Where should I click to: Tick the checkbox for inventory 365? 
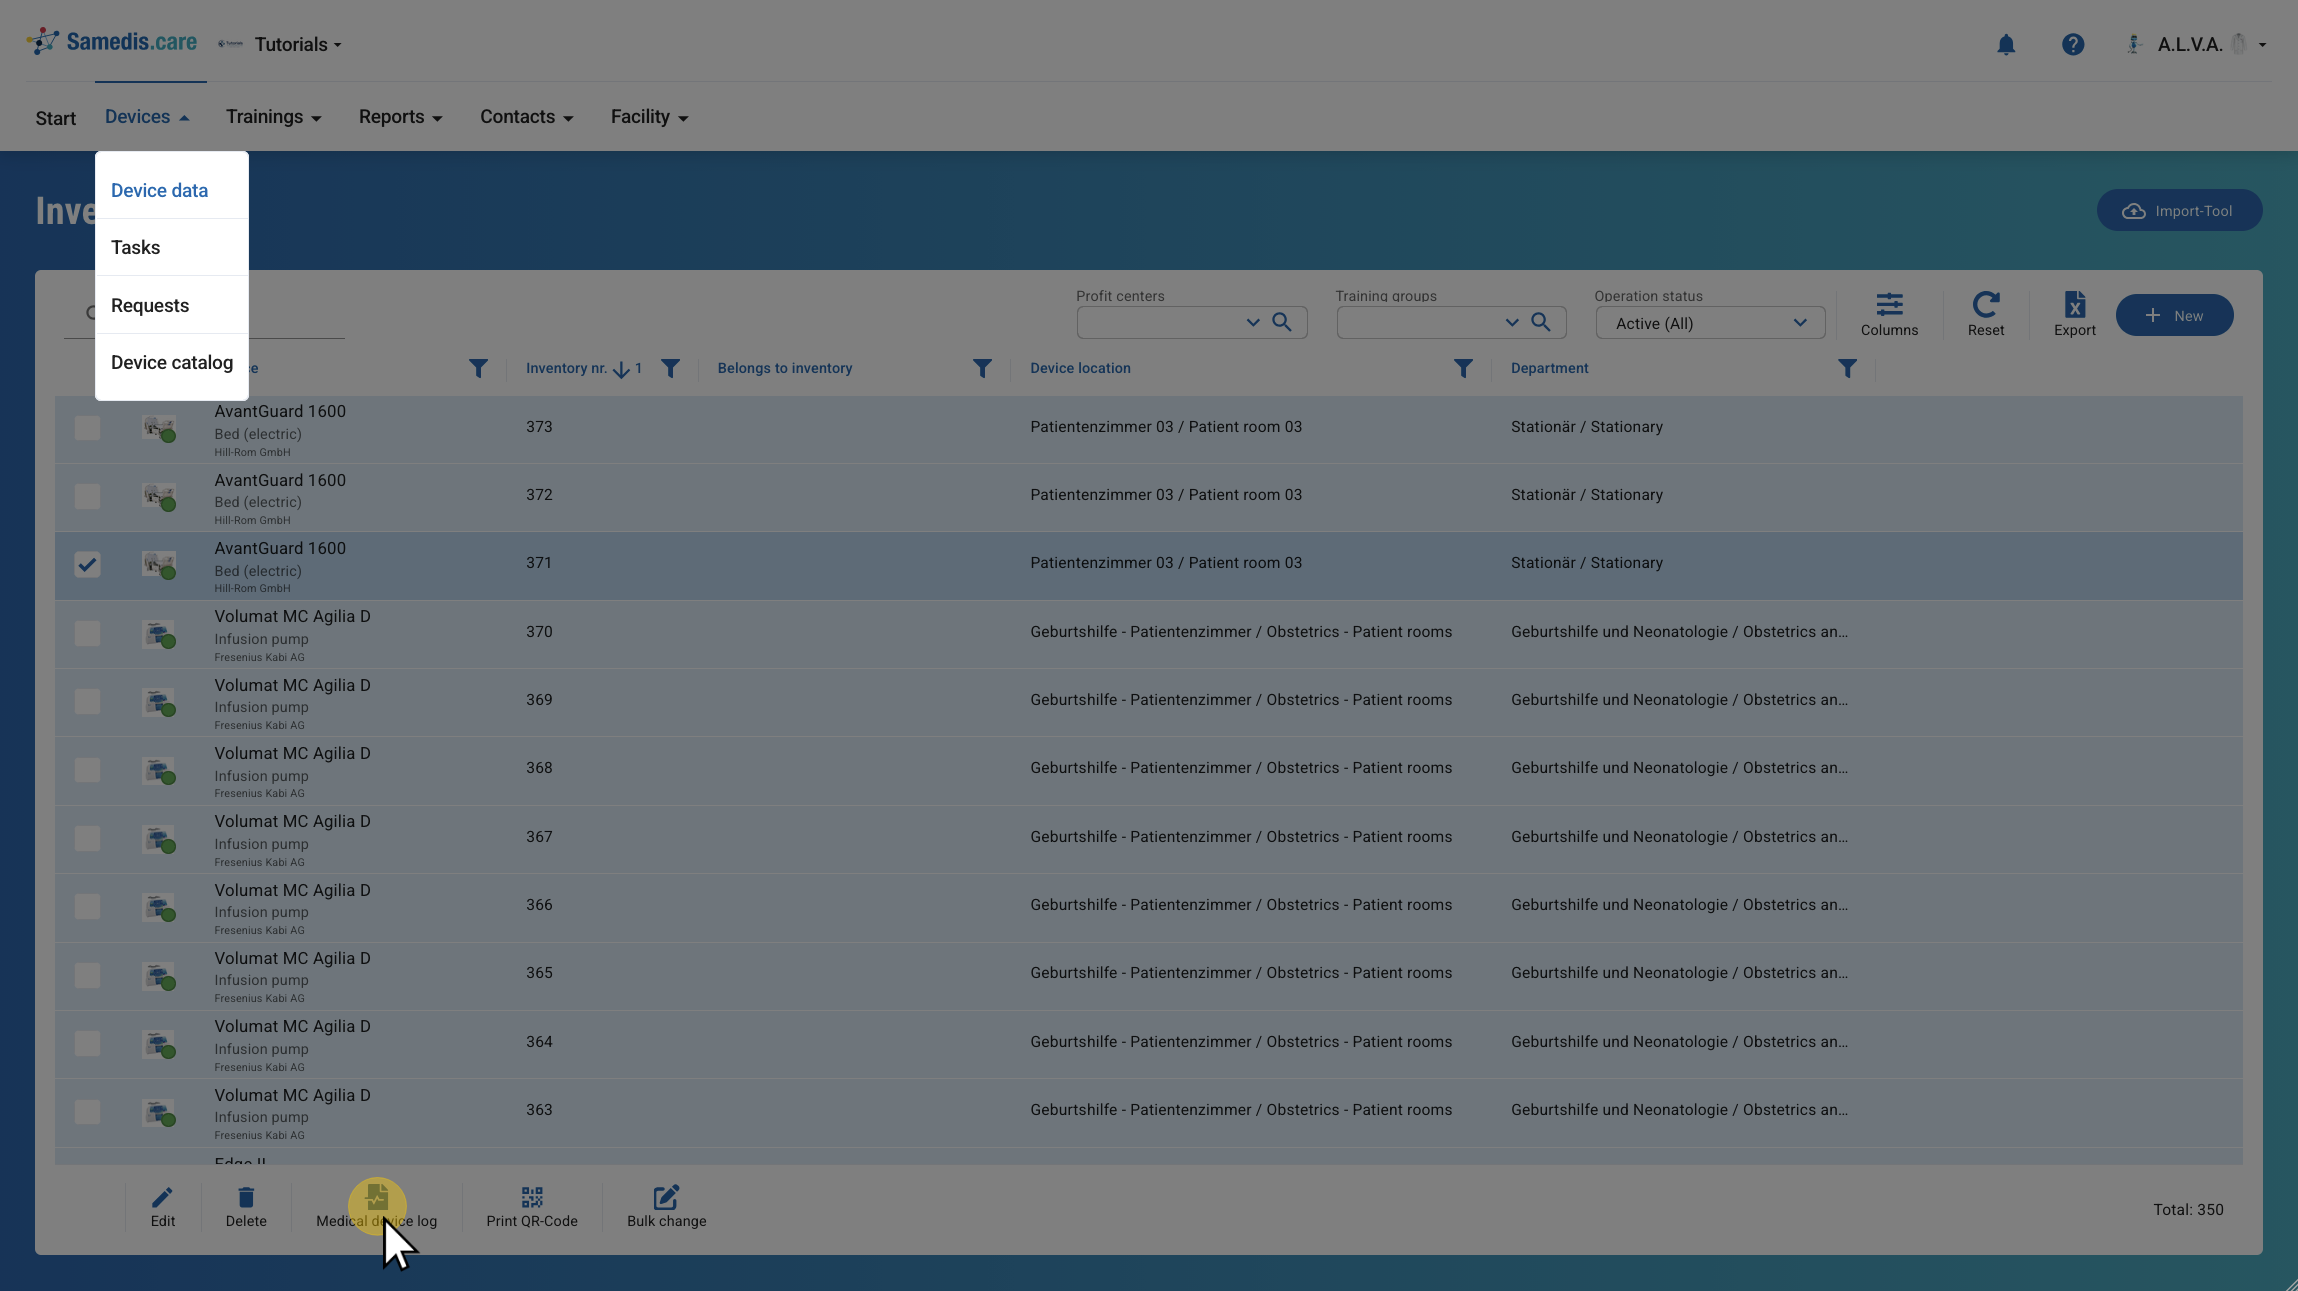coord(87,975)
